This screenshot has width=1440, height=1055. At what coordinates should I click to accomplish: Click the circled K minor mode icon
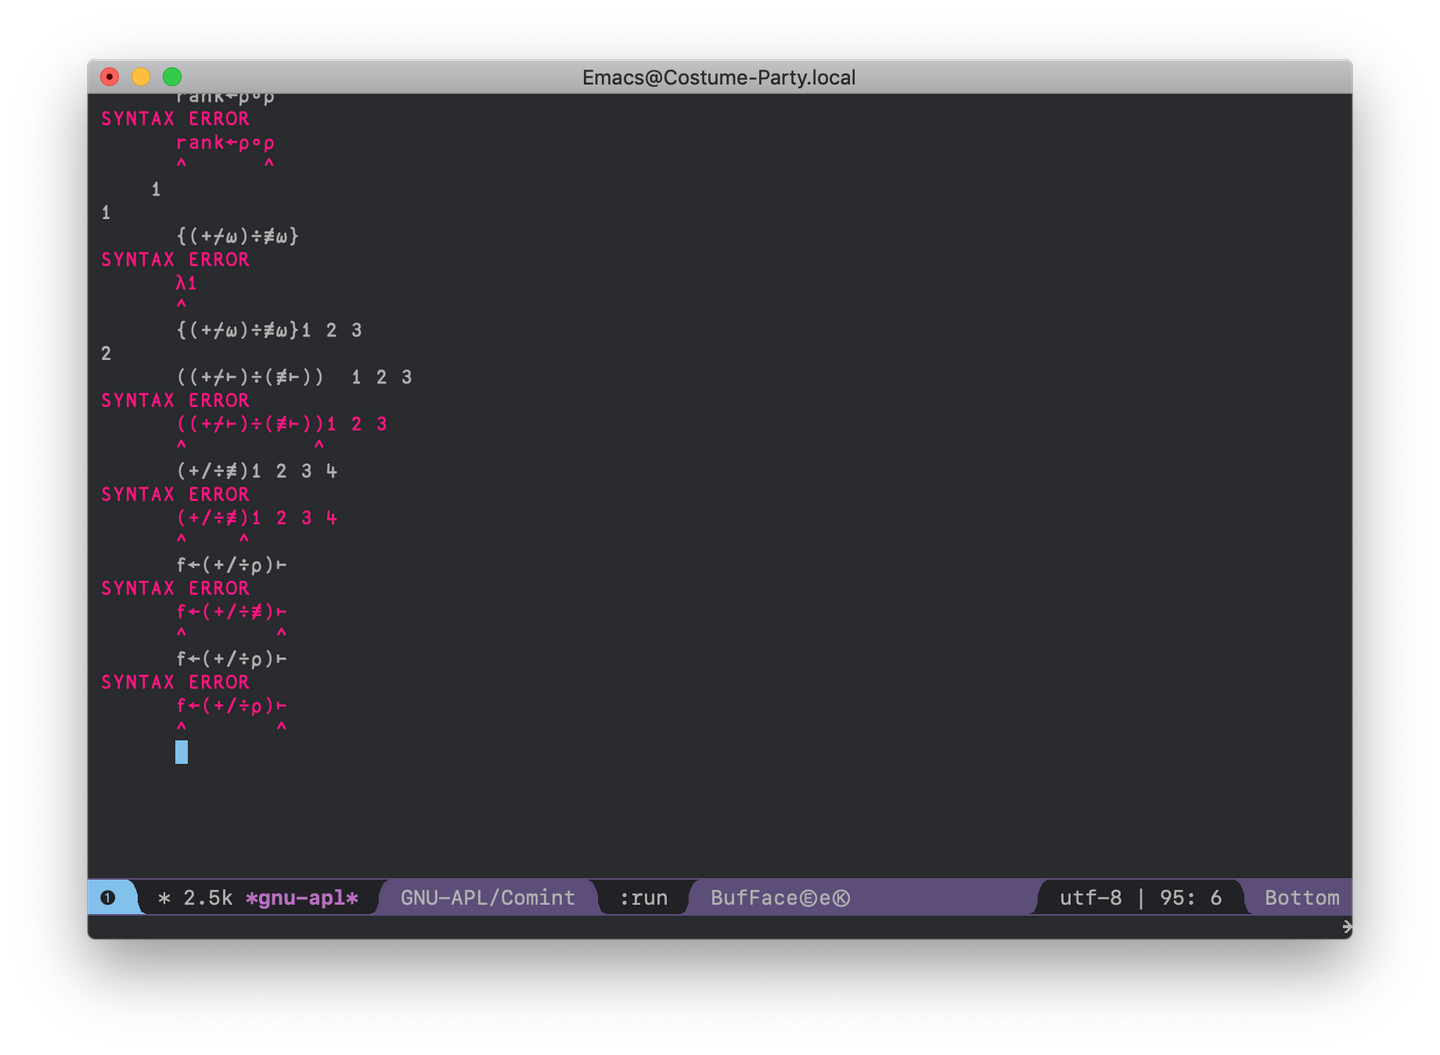point(842,897)
